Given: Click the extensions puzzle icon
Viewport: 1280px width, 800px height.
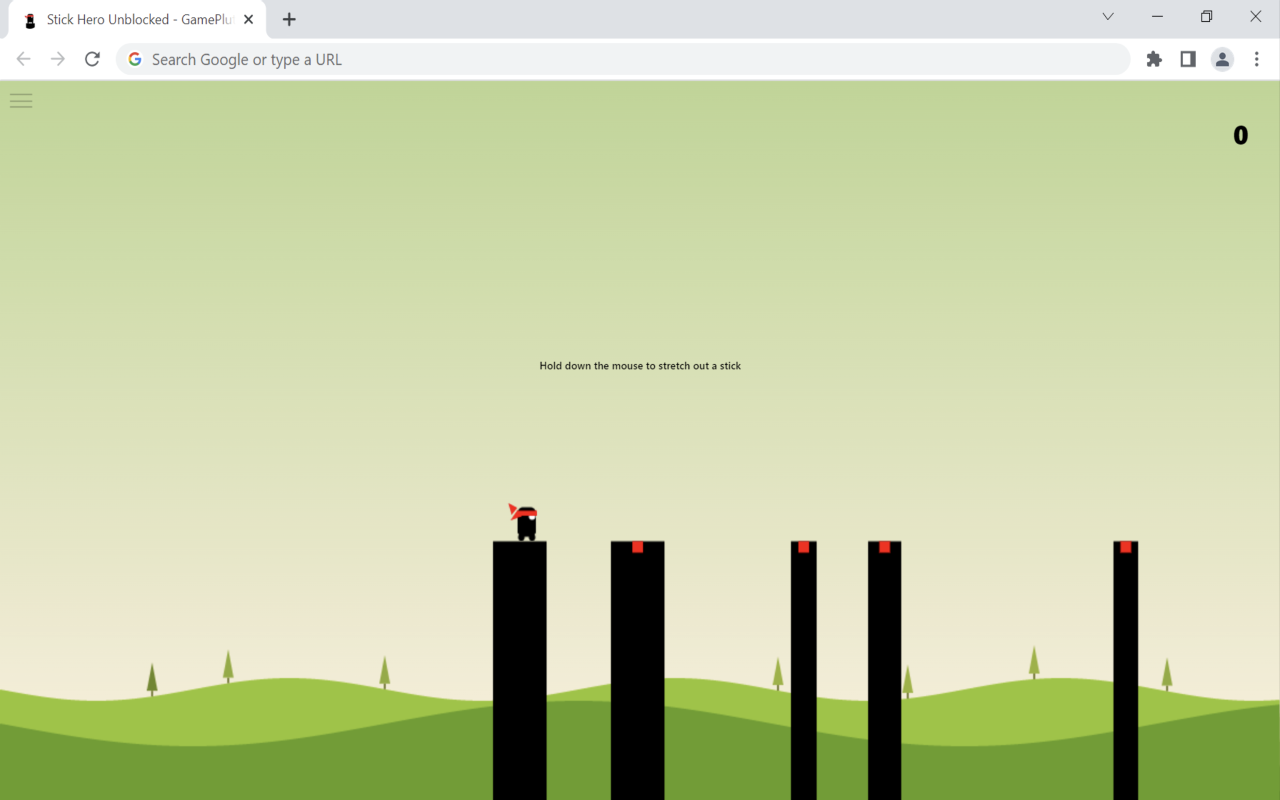Looking at the screenshot, I should tap(1154, 59).
